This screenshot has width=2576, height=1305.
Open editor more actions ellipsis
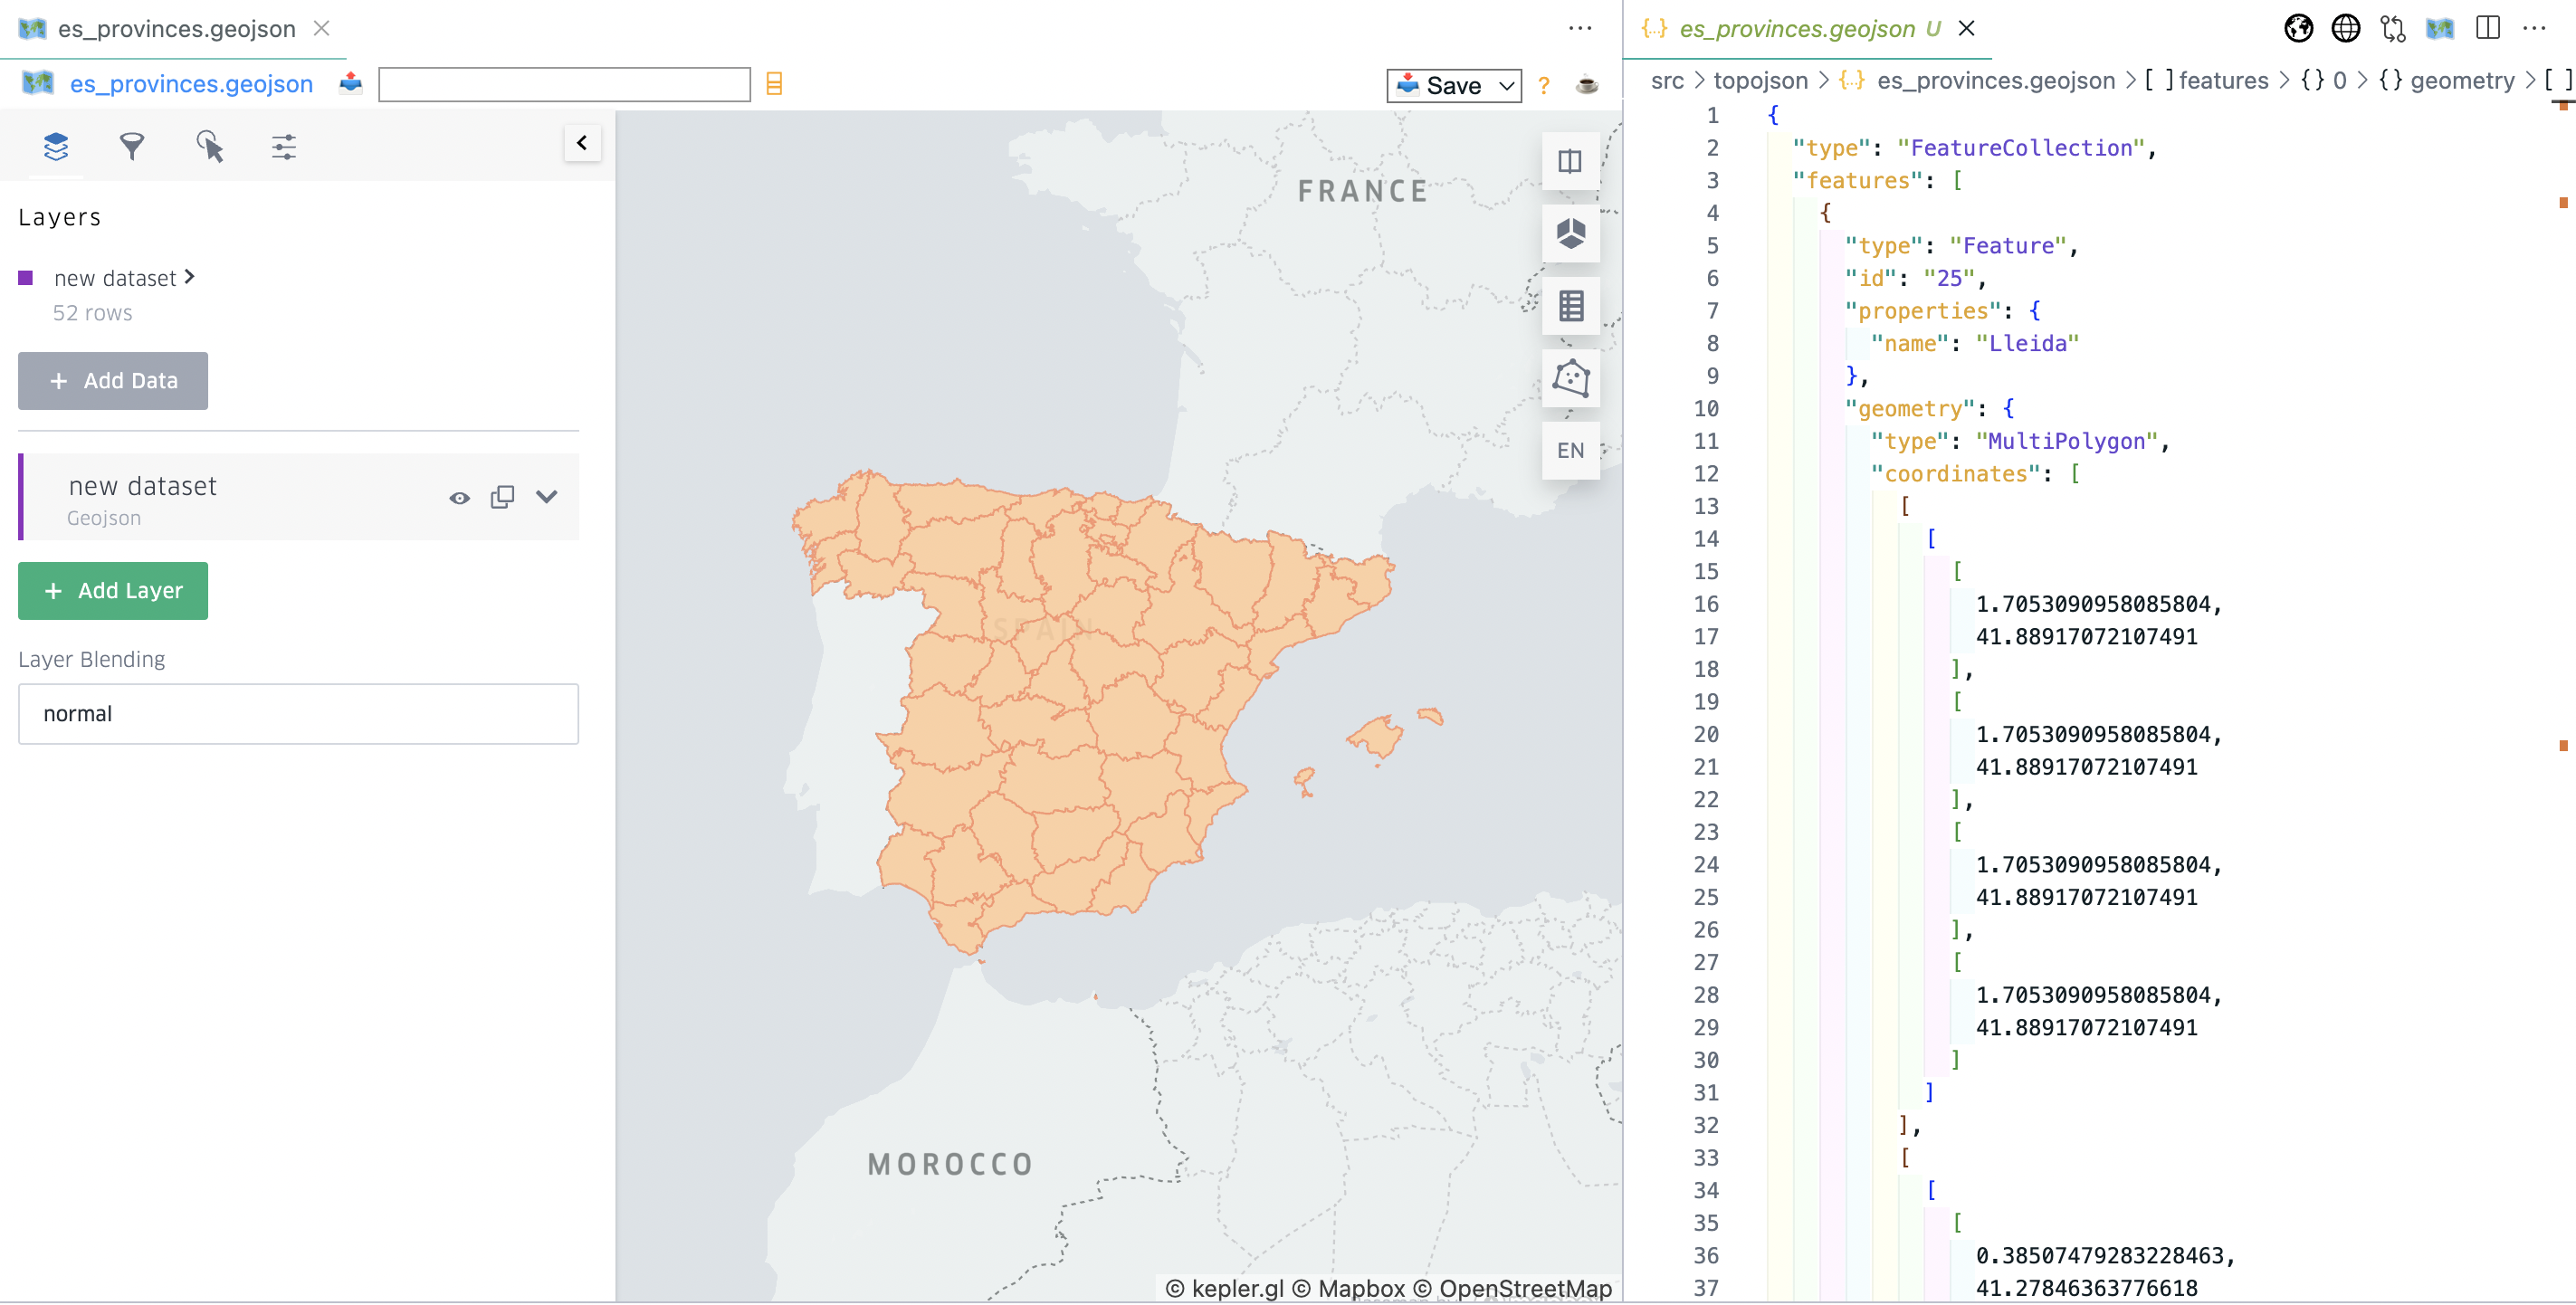[2534, 28]
